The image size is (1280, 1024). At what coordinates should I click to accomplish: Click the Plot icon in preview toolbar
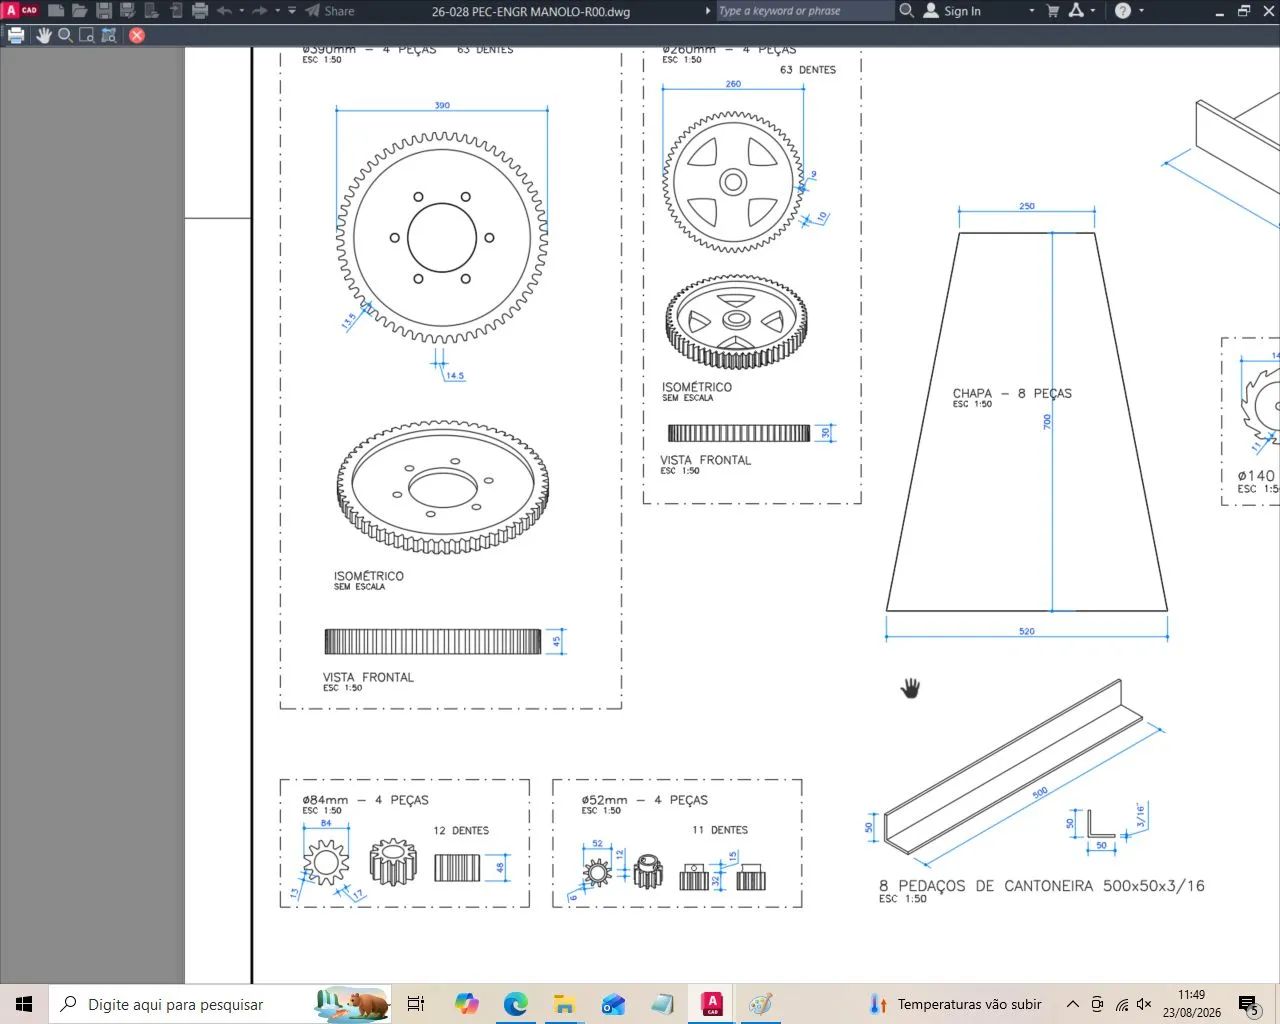click(16, 35)
